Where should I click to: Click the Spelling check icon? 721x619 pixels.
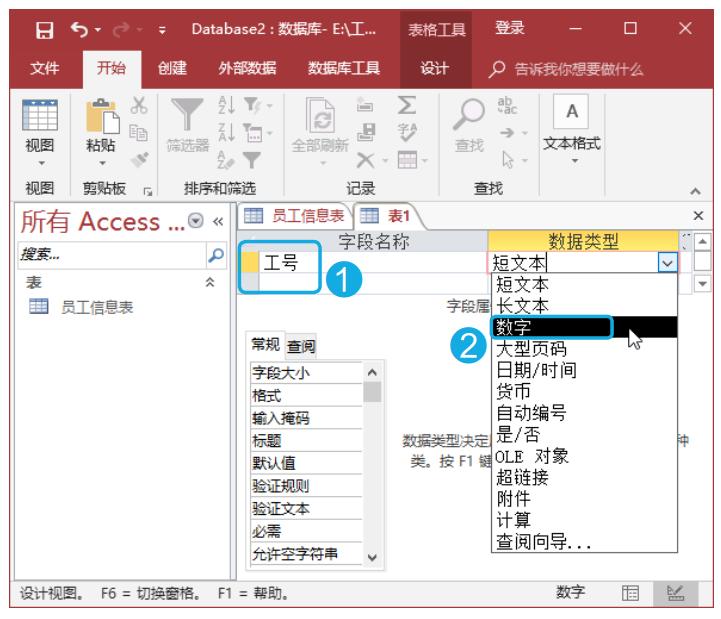pos(407,132)
